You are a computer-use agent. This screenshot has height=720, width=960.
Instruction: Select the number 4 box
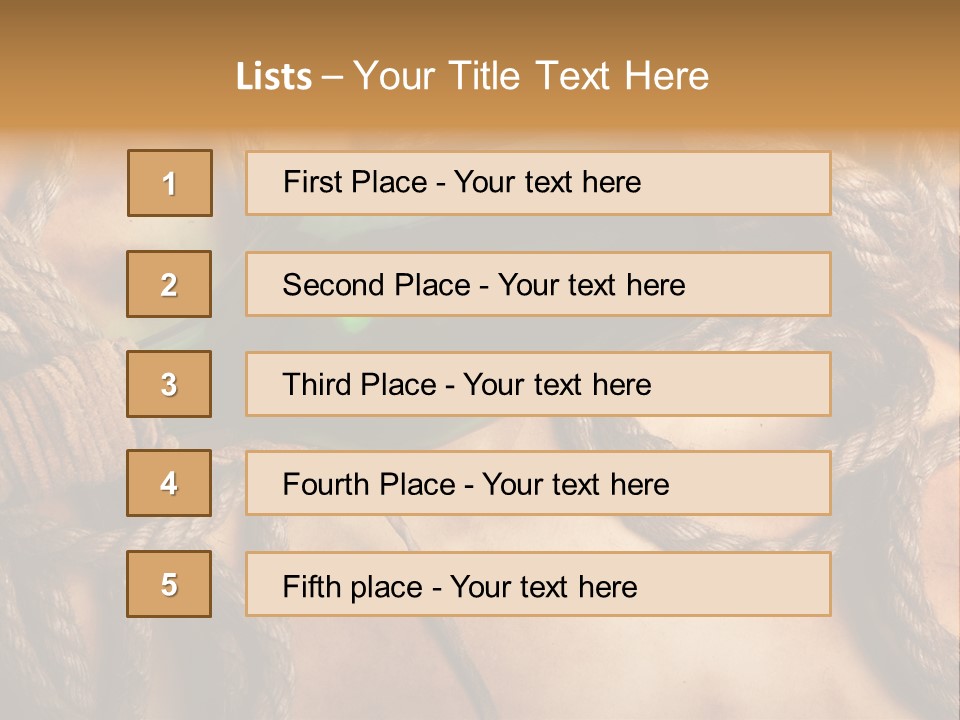click(169, 483)
